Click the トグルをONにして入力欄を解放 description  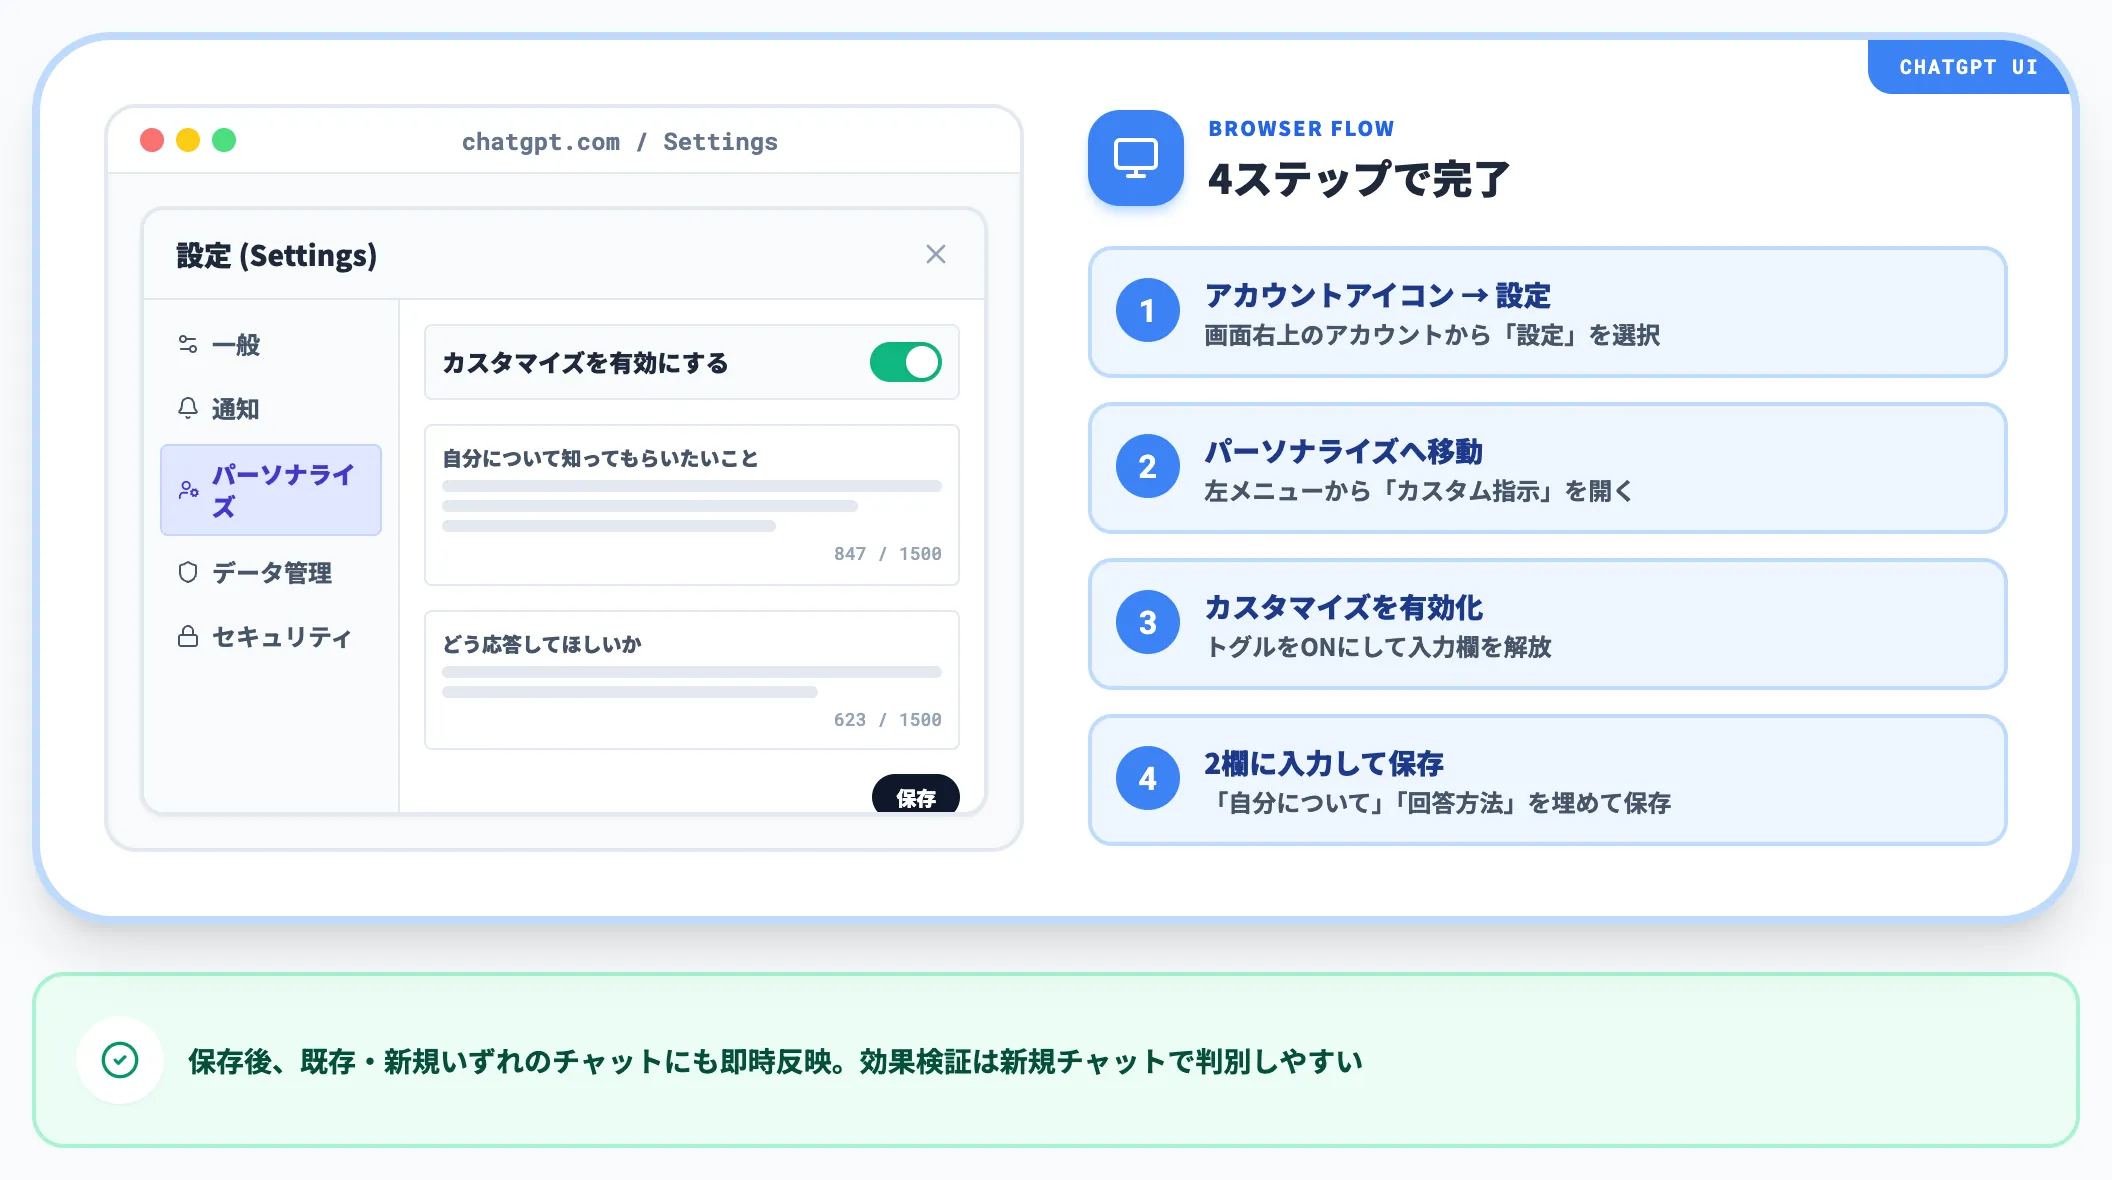(1379, 647)
